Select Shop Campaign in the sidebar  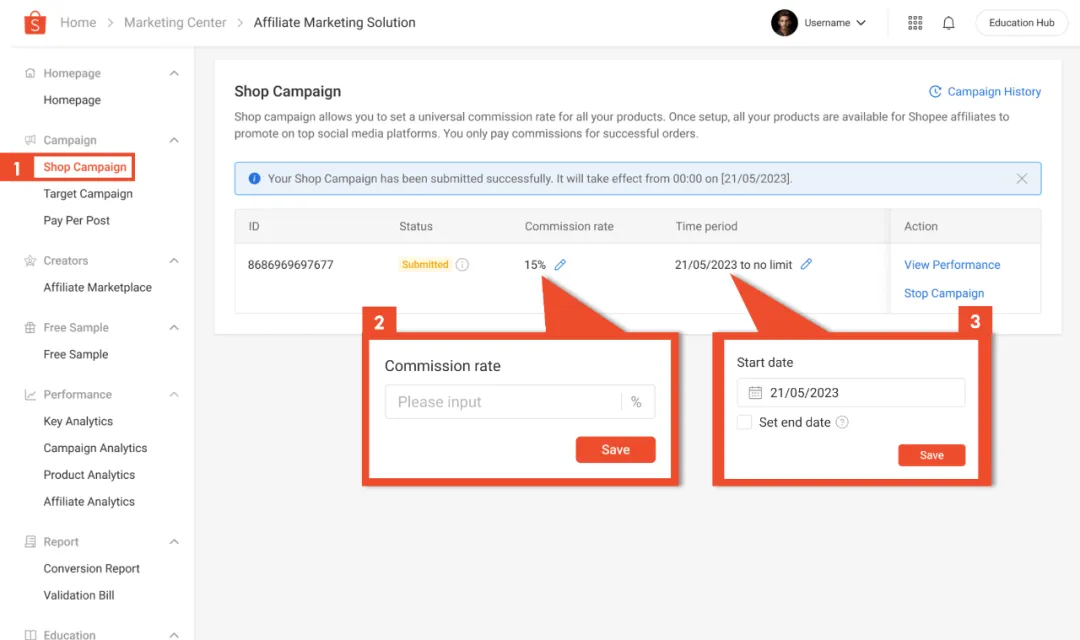click(x=85, y=167)
